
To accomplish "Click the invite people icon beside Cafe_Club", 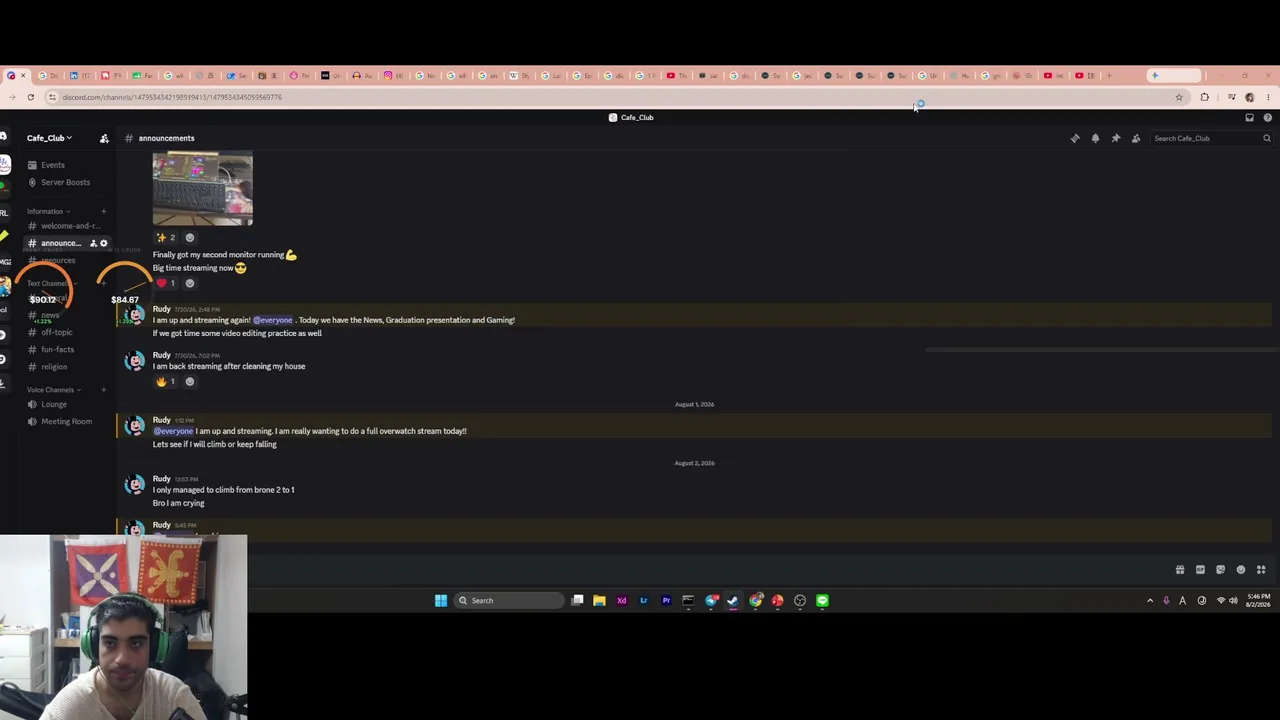I will coord(104,138).
